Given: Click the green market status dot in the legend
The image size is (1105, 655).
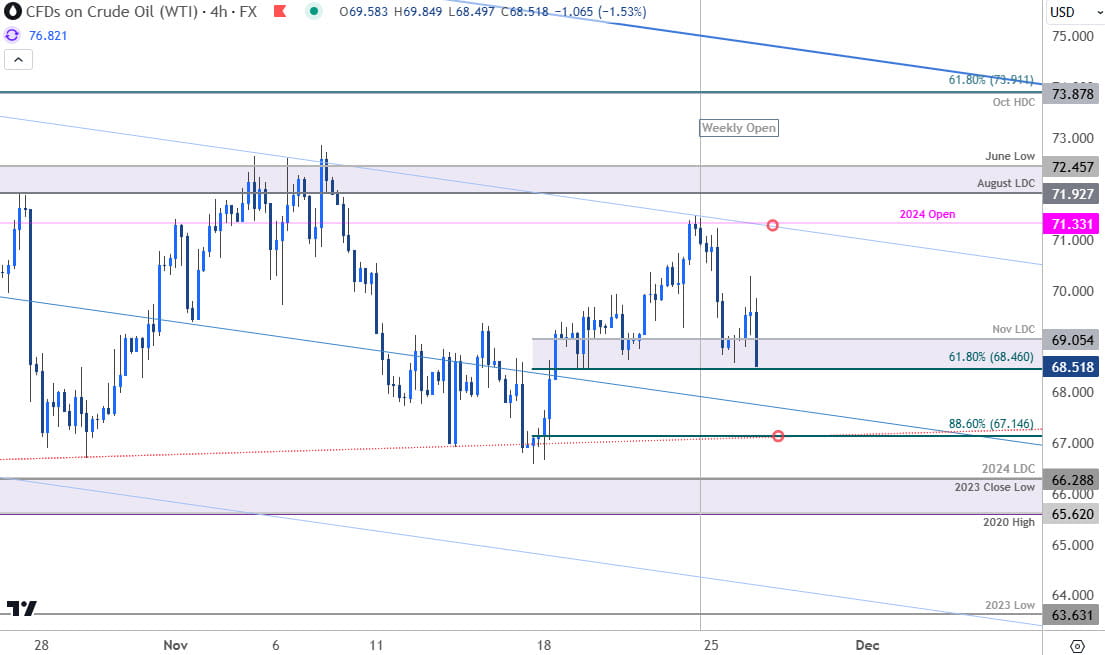Looking at the screenshot, I should (x=313, y=13).
